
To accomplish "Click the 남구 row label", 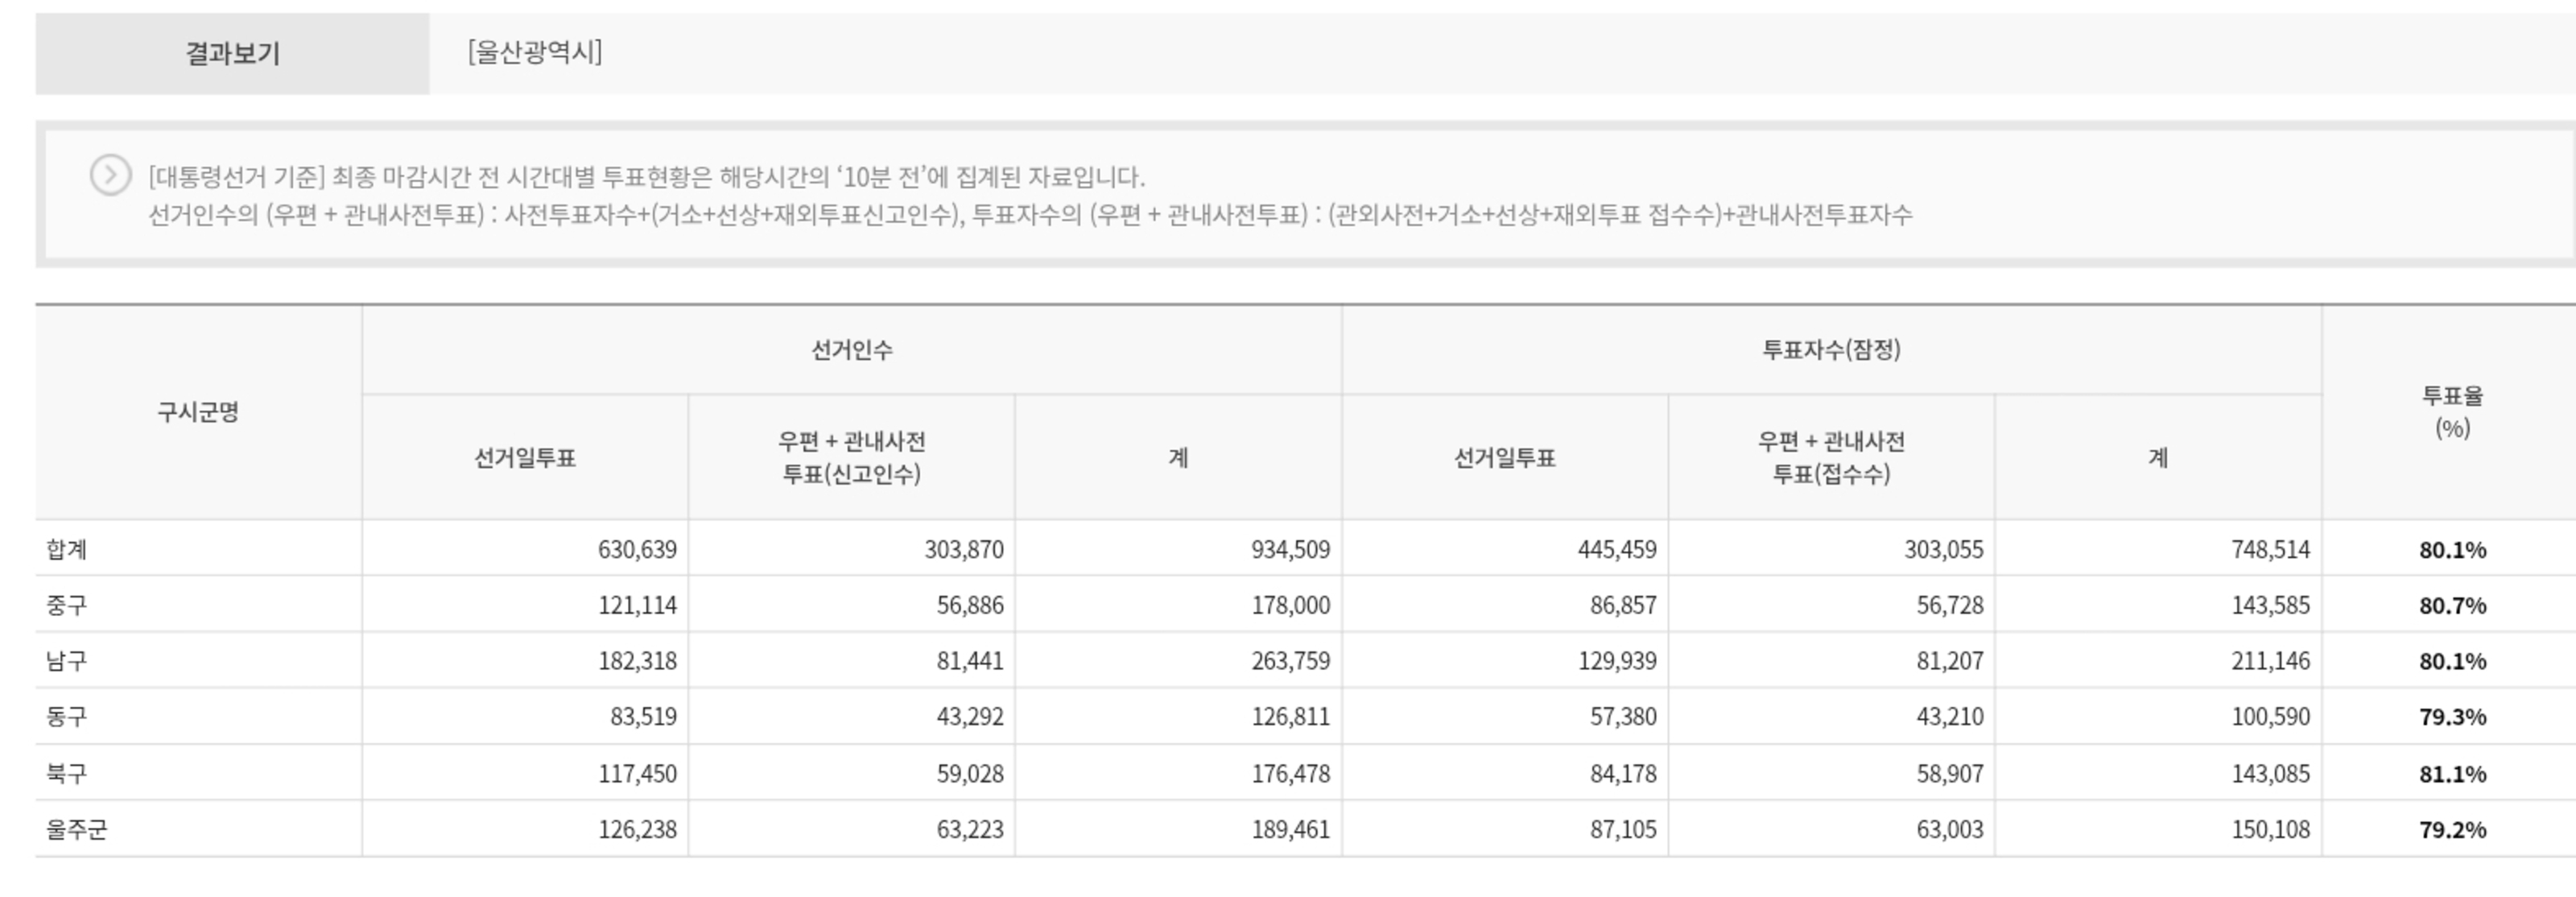I will pyautogui.click(x=67, y=661).
